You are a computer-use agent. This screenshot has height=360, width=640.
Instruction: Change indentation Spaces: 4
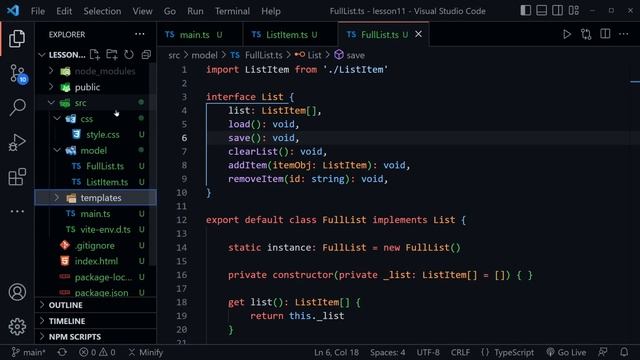388,352
